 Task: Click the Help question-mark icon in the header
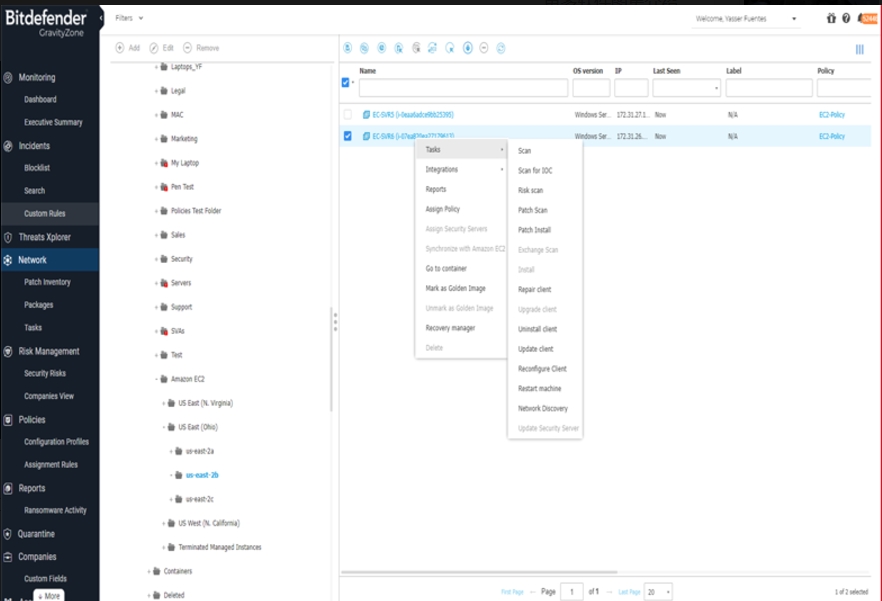tap(845, 18)
